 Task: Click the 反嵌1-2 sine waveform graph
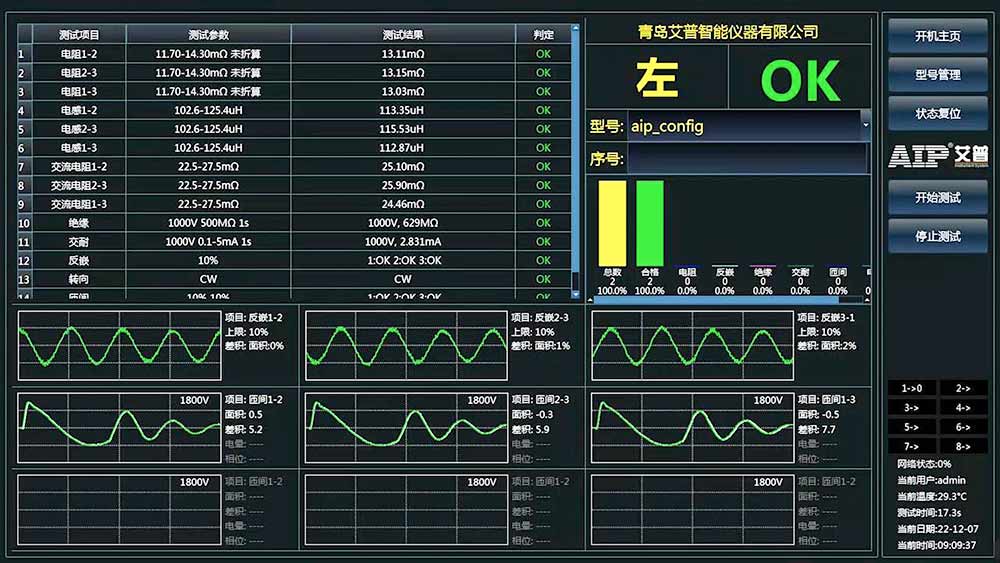[119, 345]
